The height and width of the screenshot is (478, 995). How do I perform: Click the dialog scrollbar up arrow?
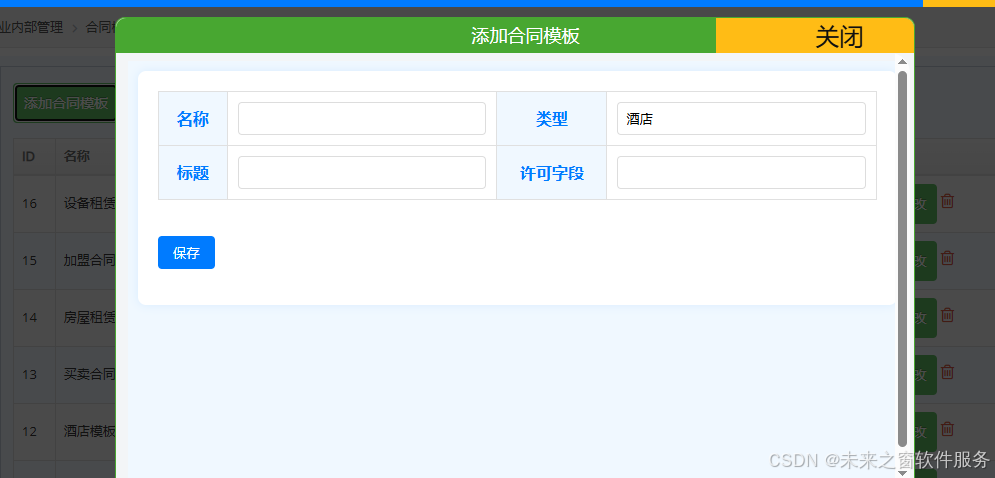point(902,62)
